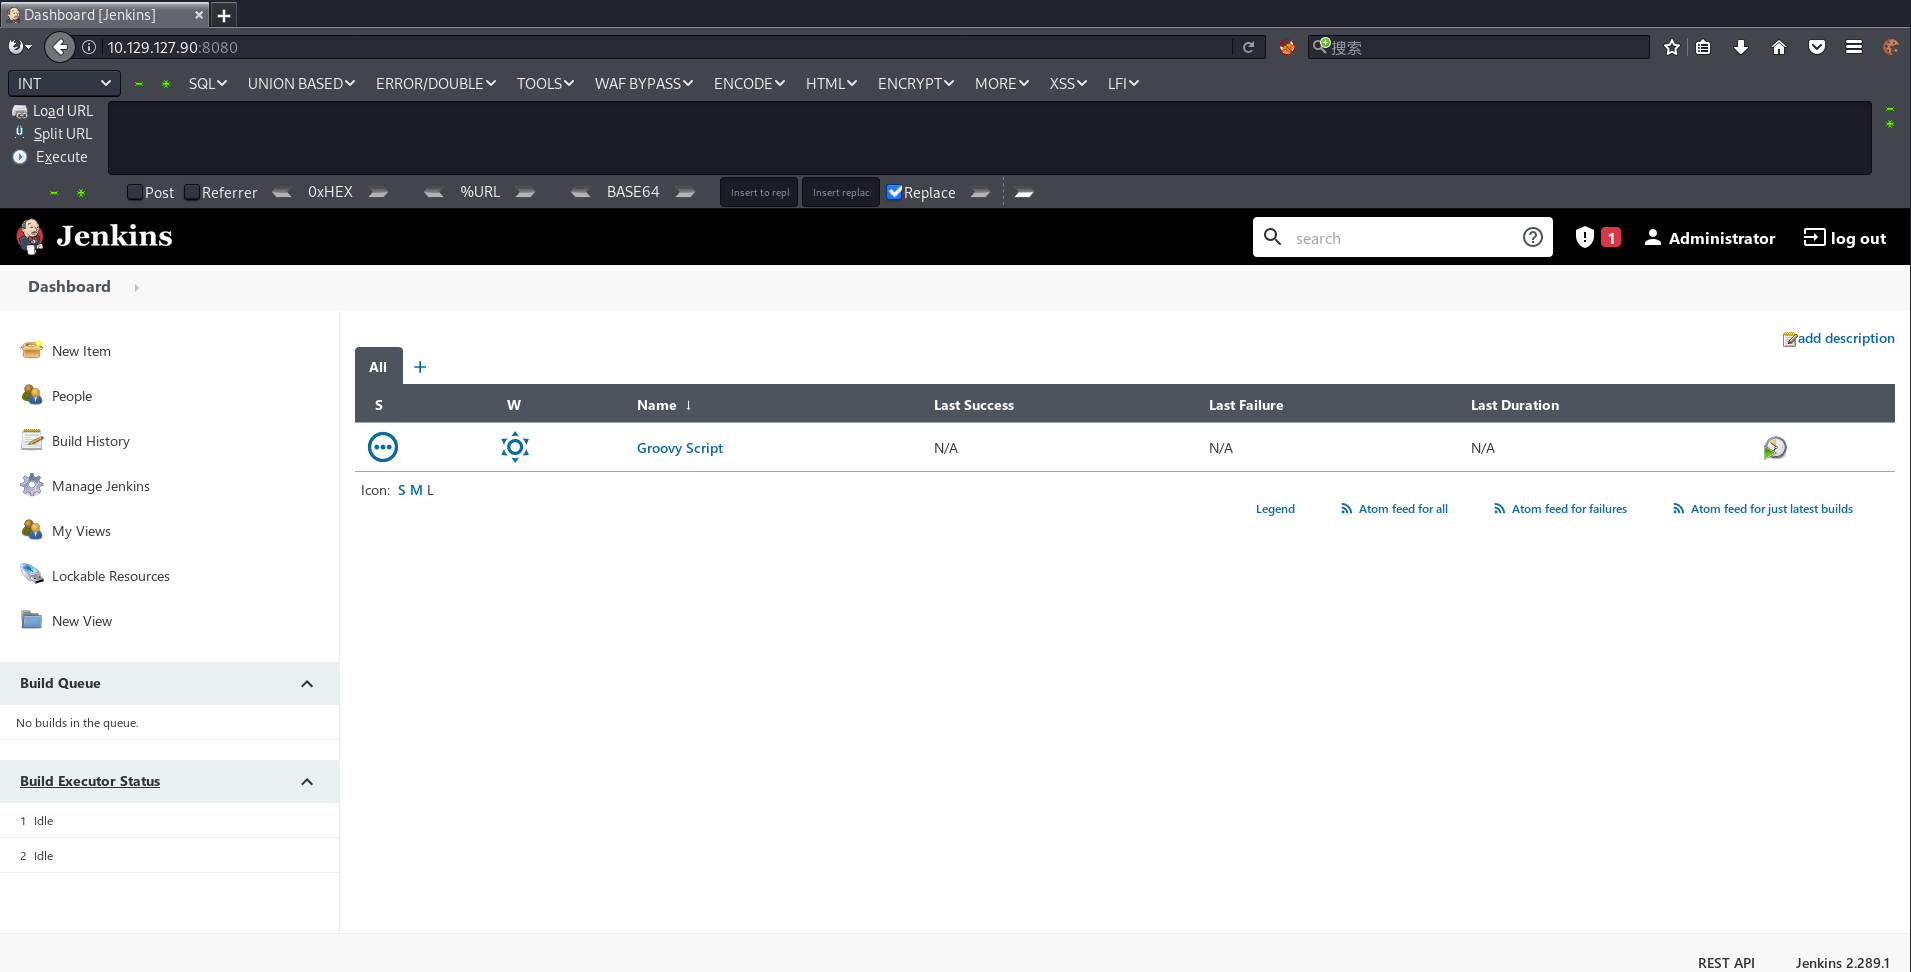Uncheck the Replace checkbox

point(894,192)
